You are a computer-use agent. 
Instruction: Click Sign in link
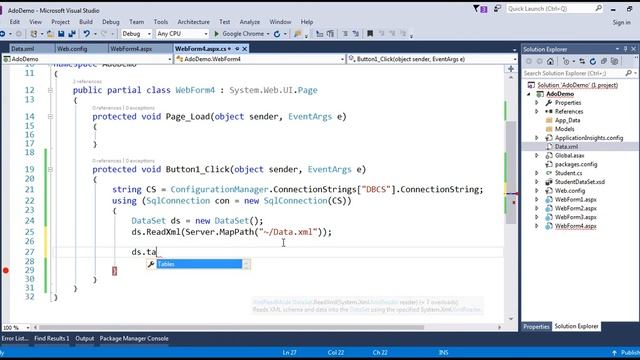click(621, 23)
